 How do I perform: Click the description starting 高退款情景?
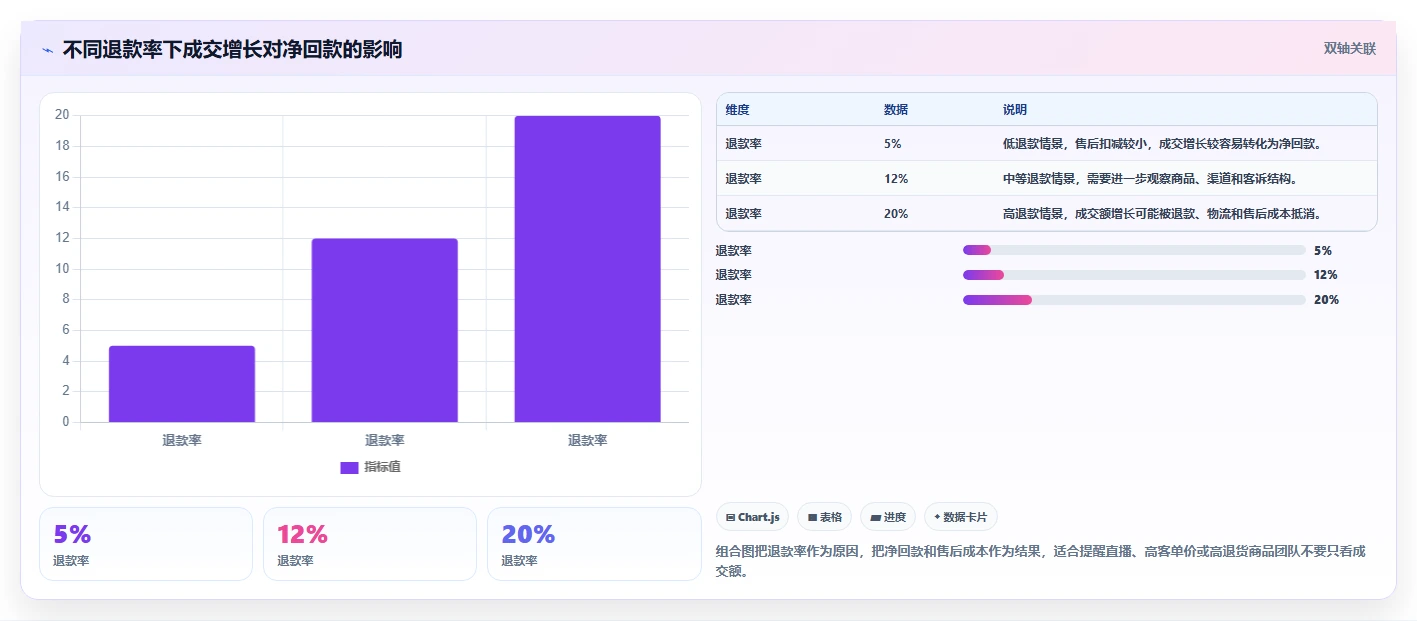1163,214
